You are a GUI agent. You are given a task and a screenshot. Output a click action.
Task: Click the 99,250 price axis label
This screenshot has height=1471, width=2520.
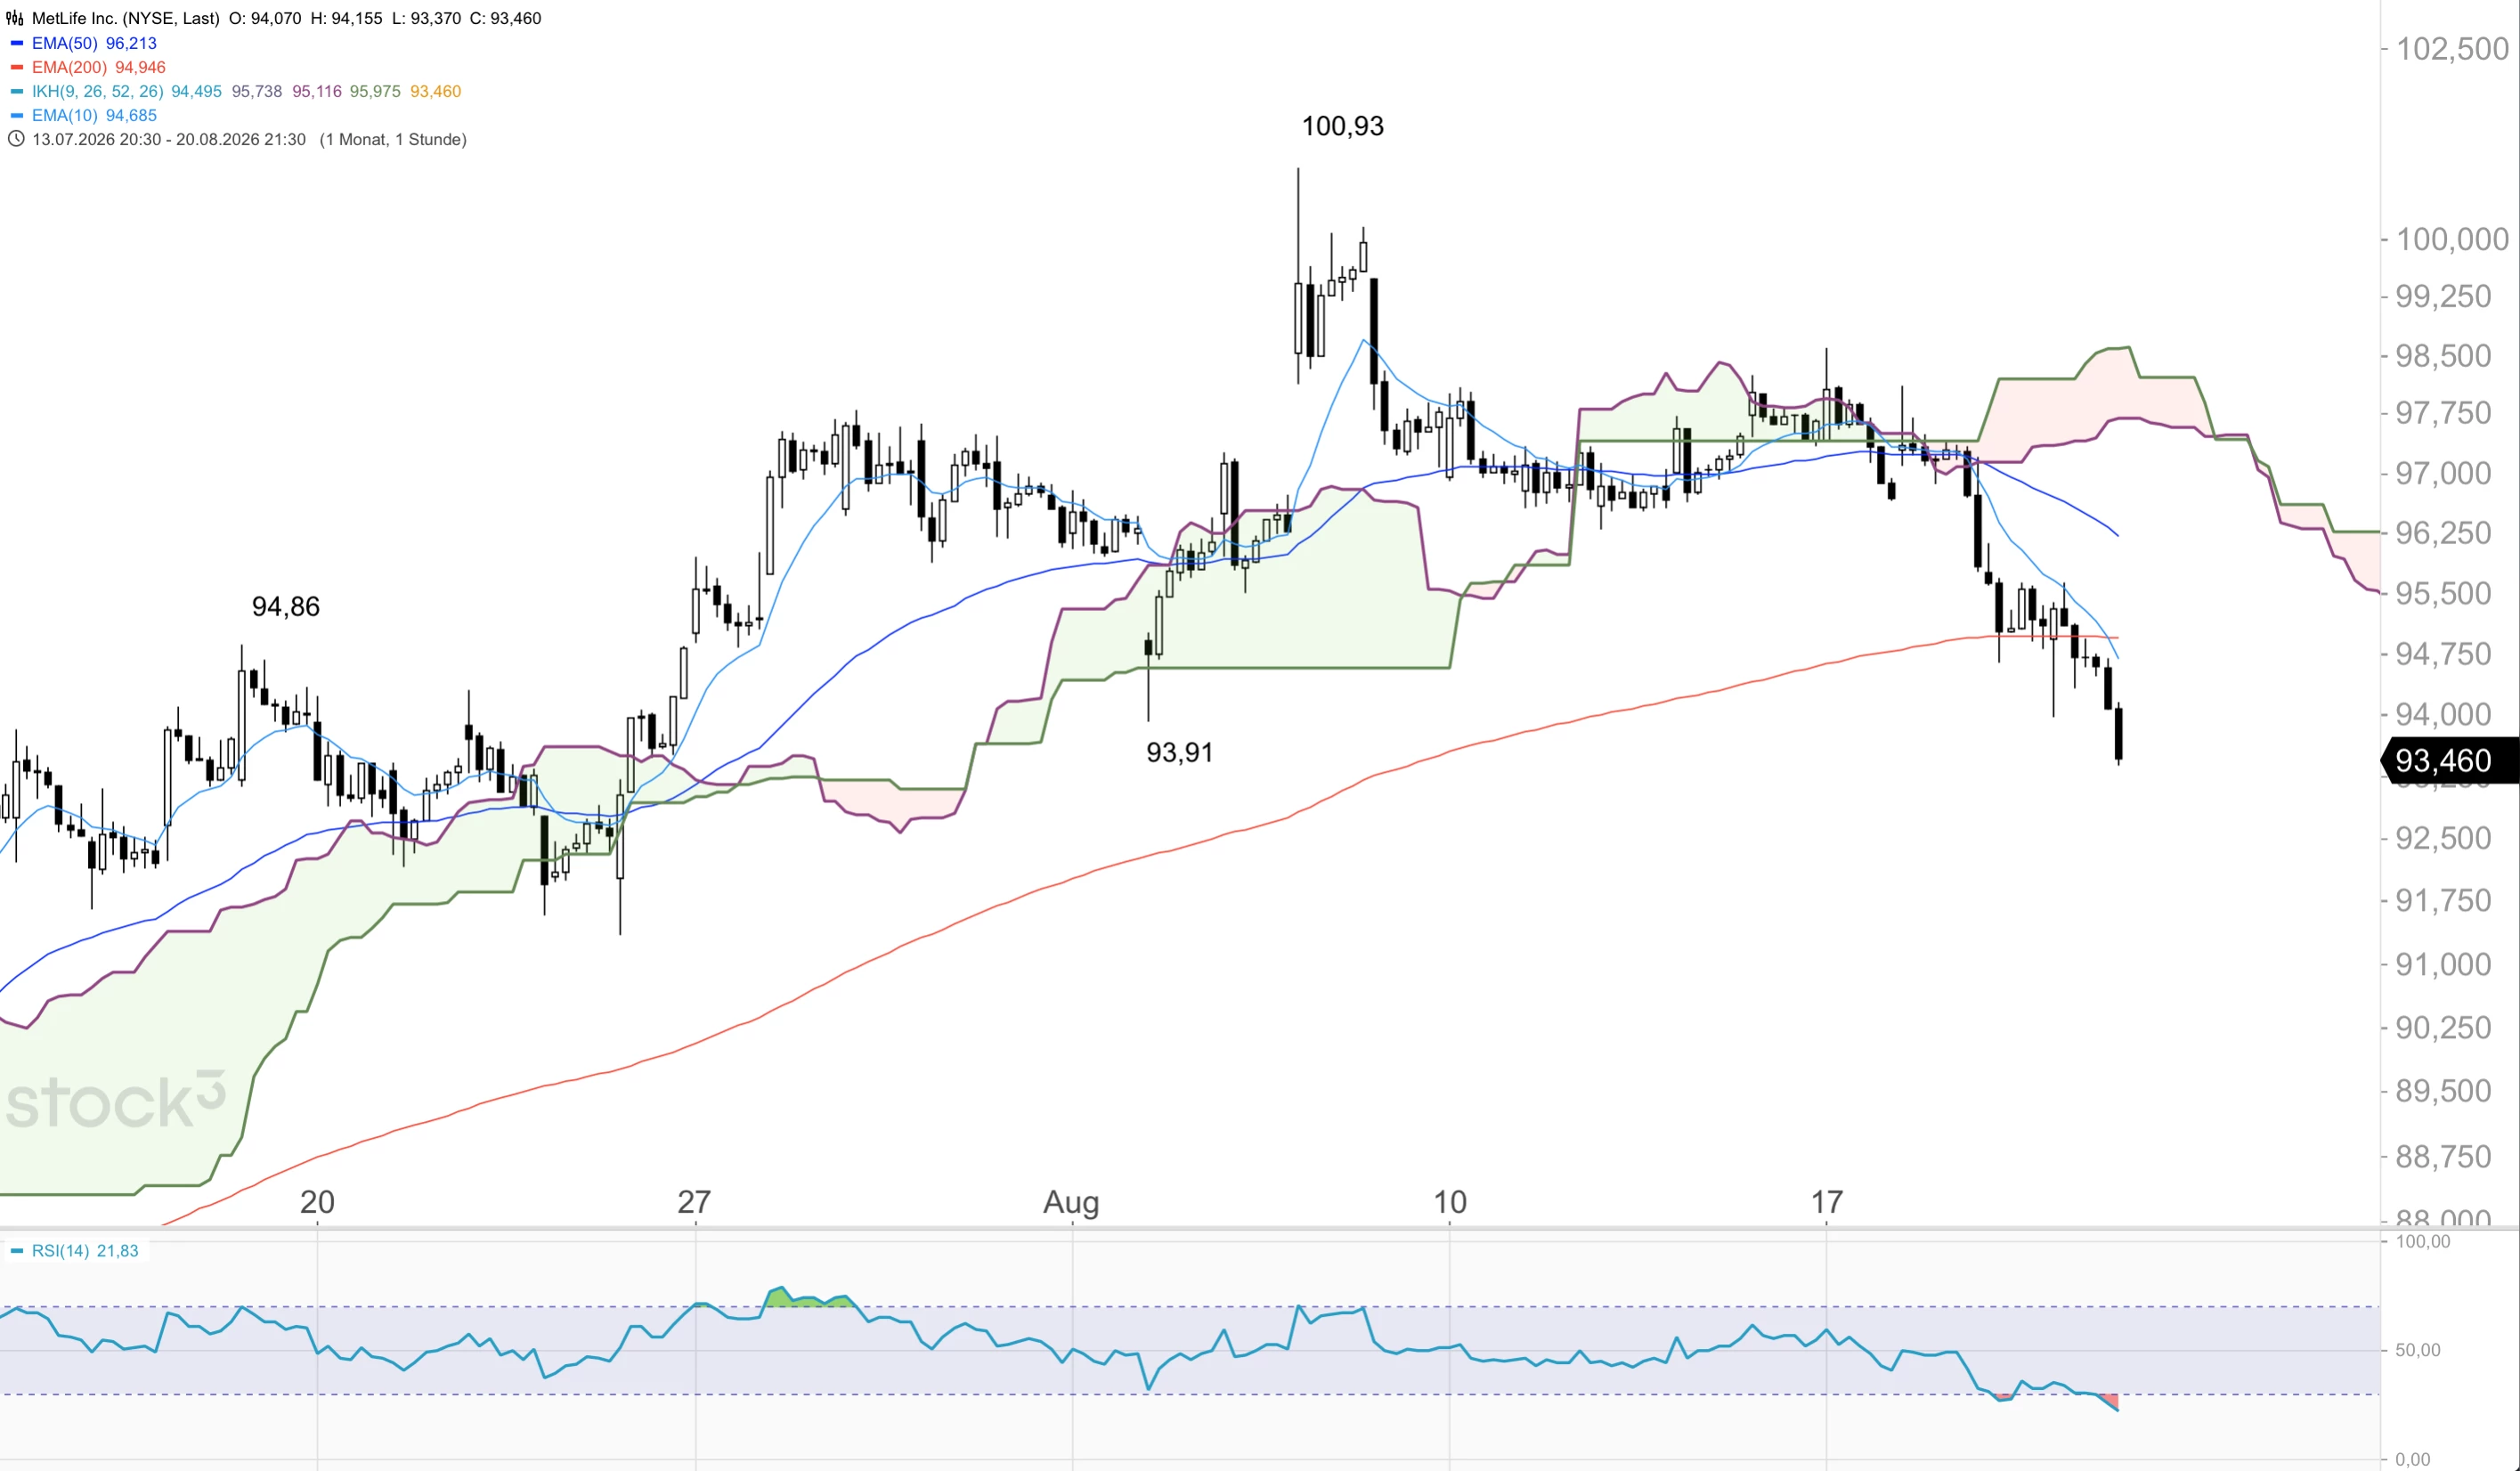click(x=2443, y=296)
